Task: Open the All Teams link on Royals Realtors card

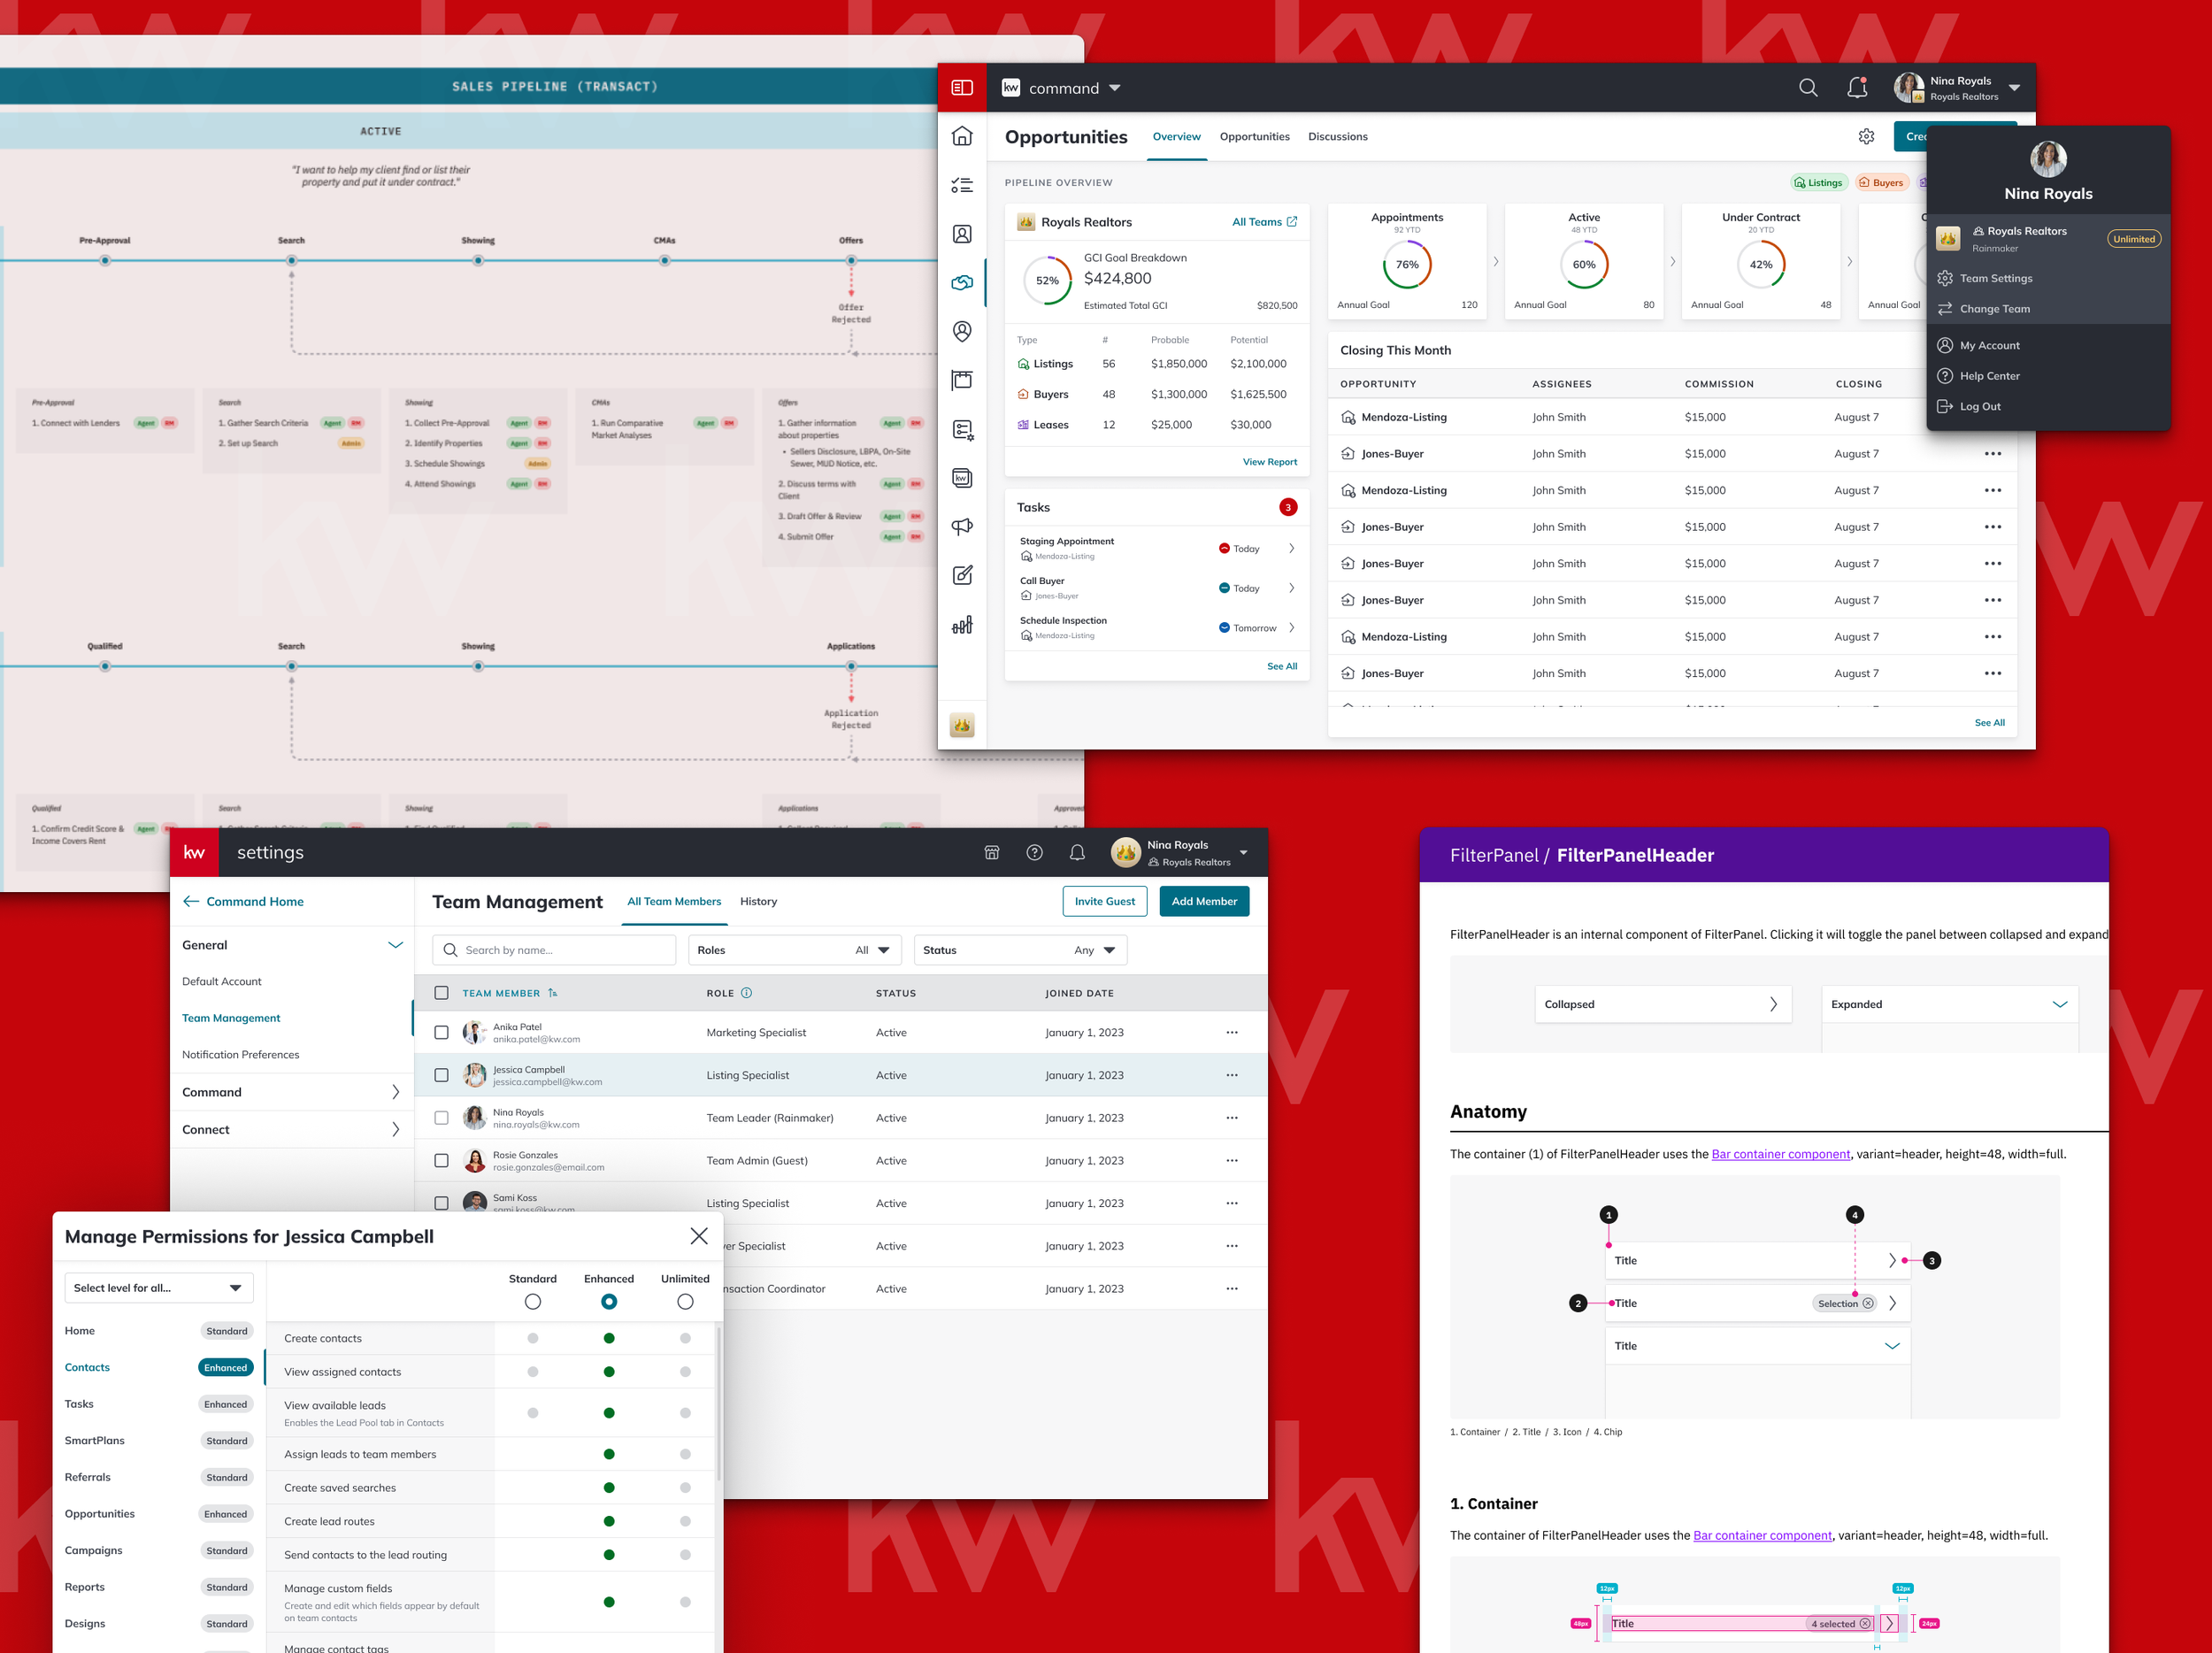Action: [x=1265, y=222]
